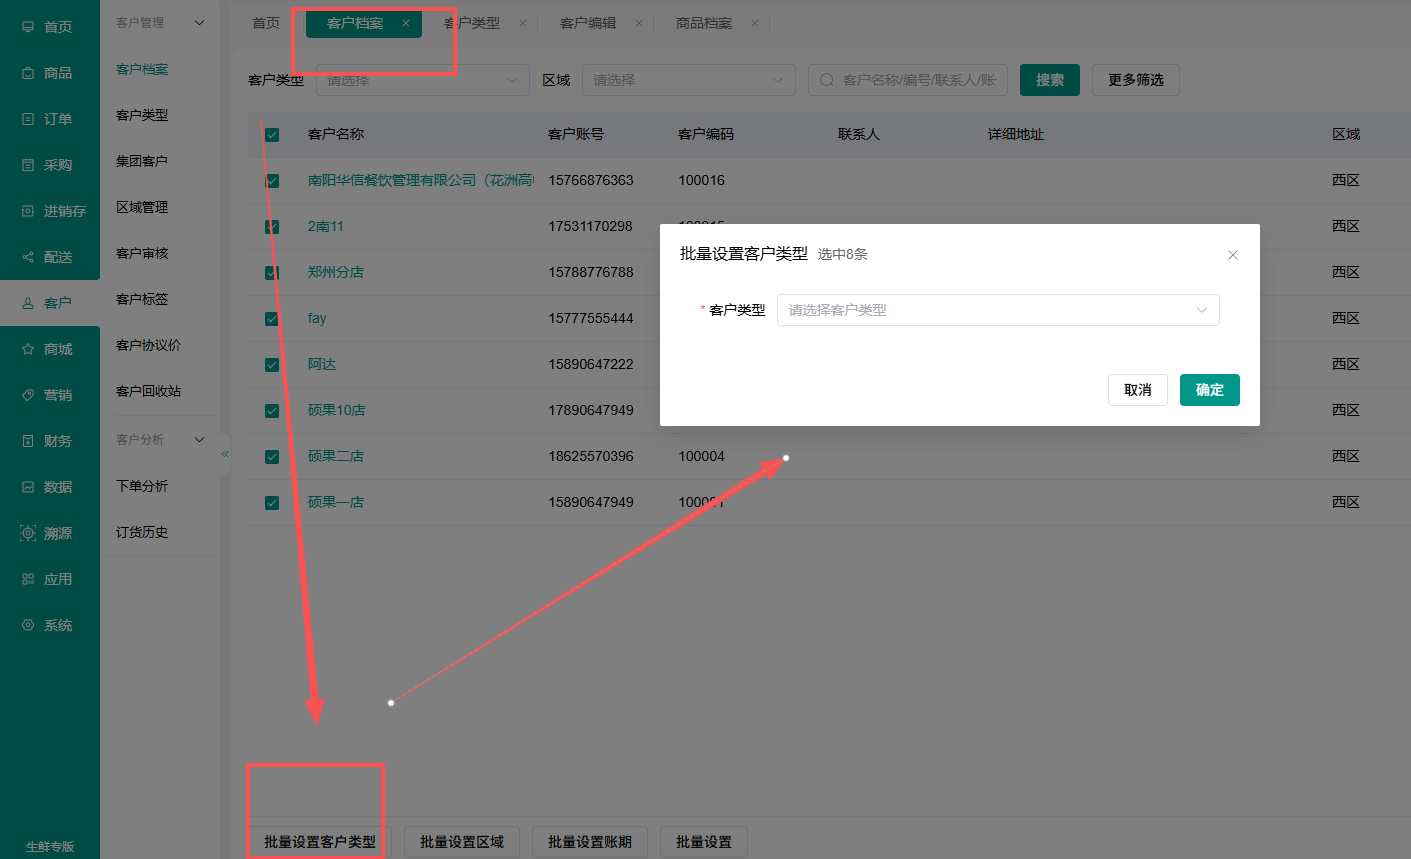The image size is (1411, 859).
Task: Open the 采购 purchasing sidebar icon
Action: 28,165
